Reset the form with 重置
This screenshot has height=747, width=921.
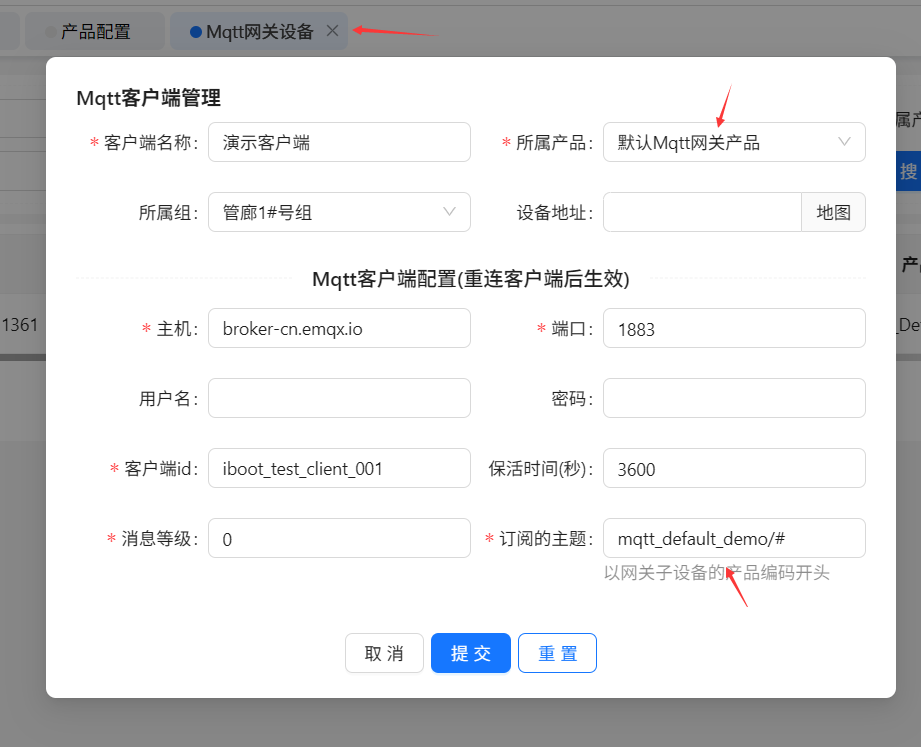click(557, 653)
